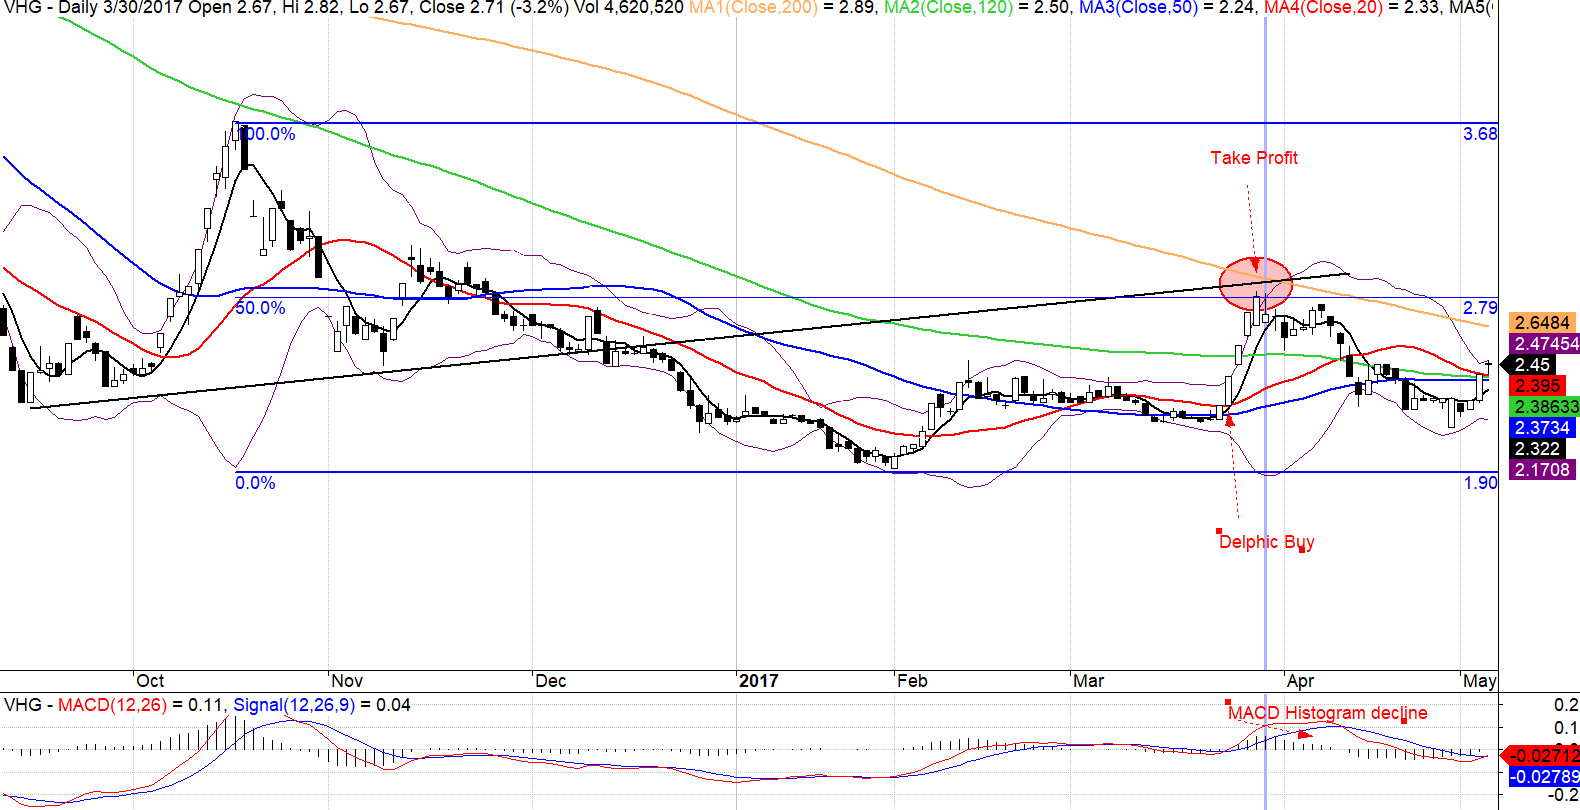Select the MACD Histogram decline annotation text
1580x810 pixels.
[x=1327, y=713]
